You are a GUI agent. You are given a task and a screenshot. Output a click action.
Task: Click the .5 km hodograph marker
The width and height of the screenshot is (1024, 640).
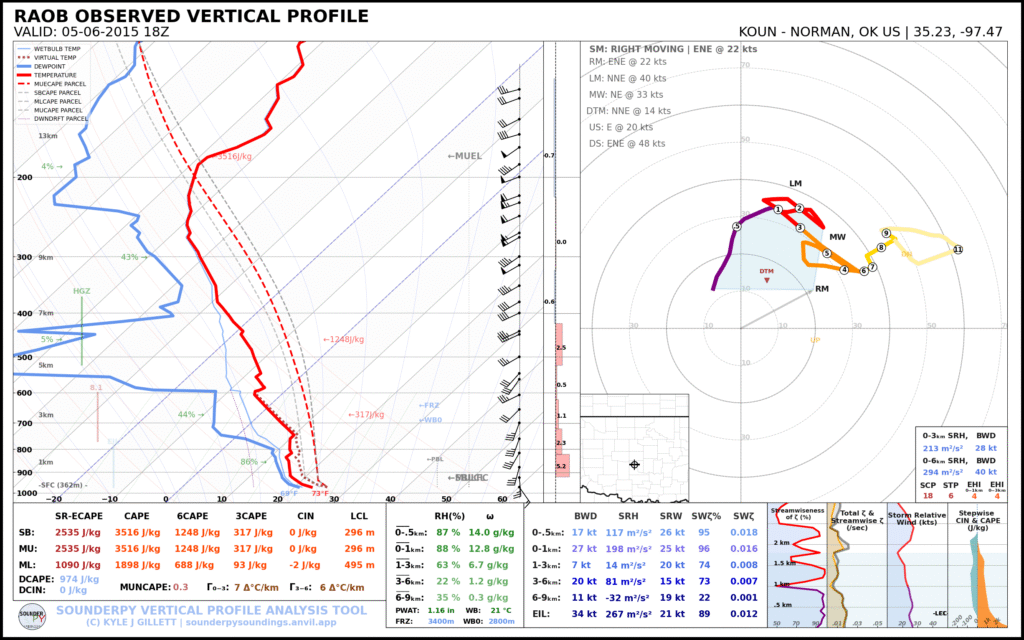(x=737, y=226)
